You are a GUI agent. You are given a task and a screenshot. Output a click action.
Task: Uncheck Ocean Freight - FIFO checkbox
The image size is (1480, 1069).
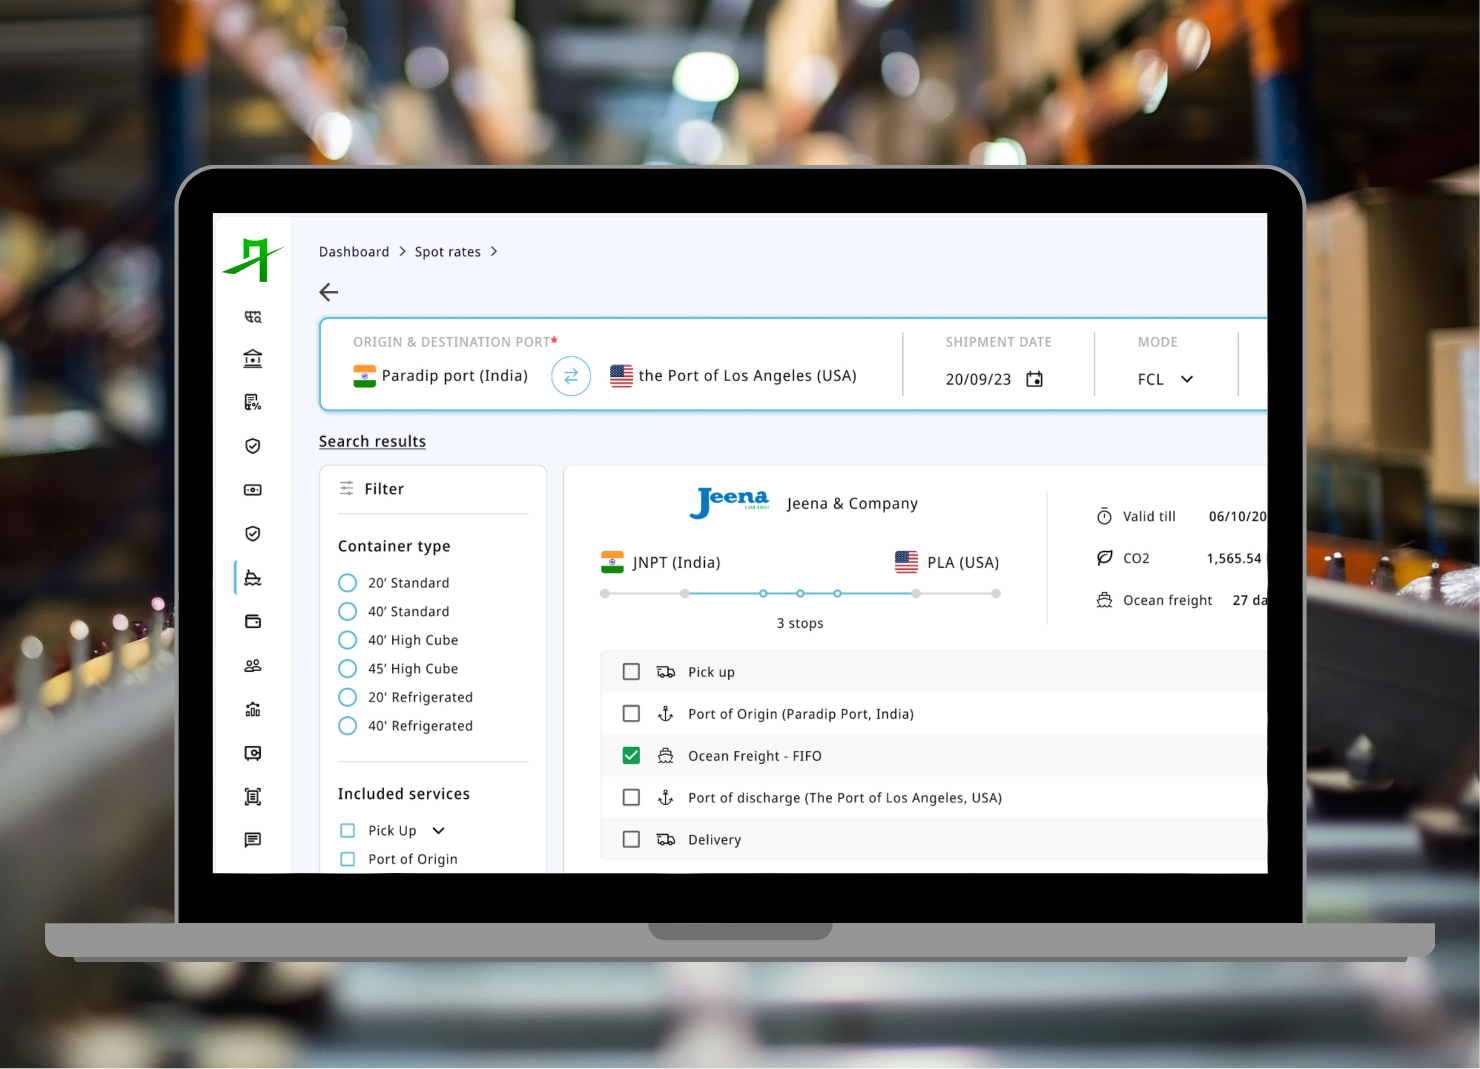click(631, 756)
